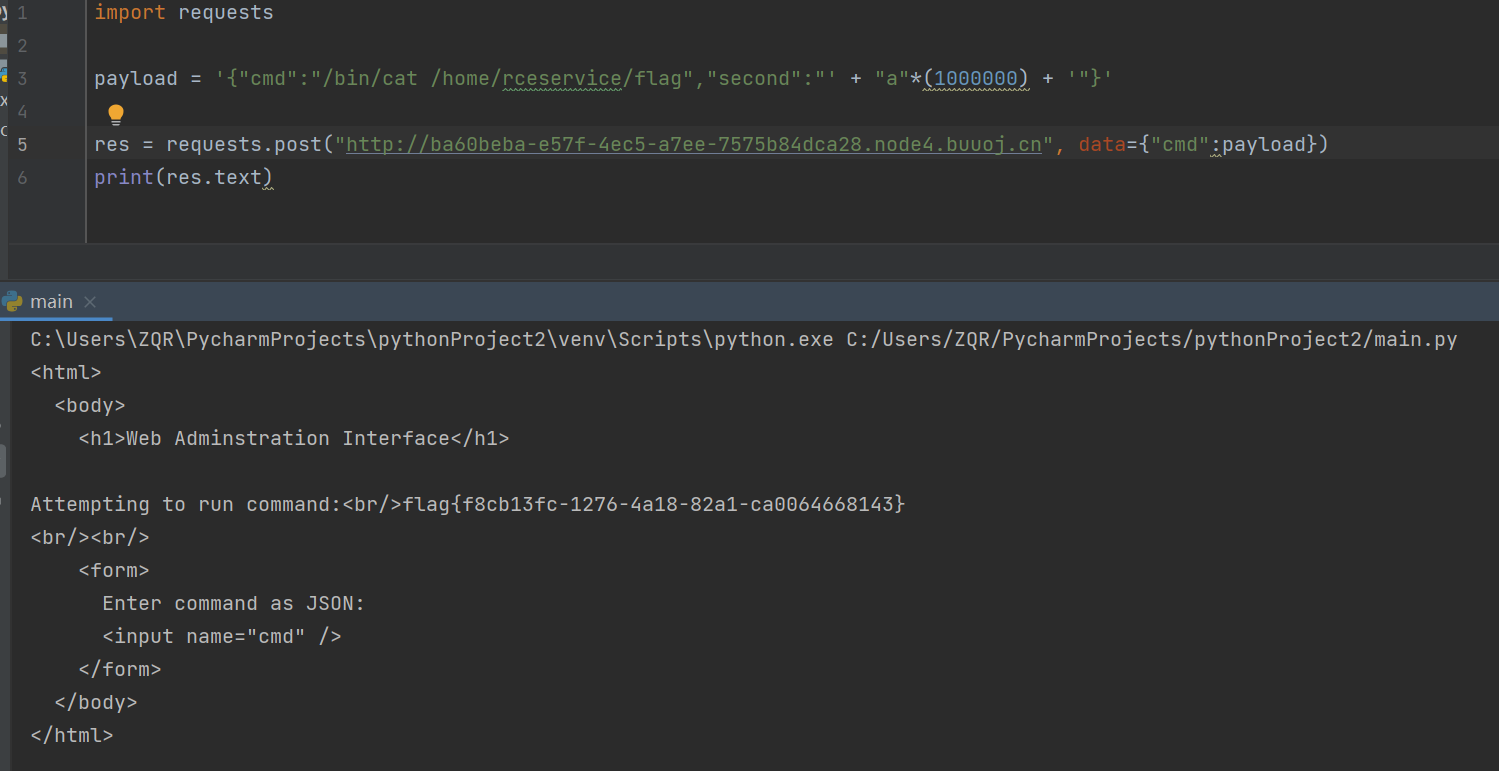Click the '<br/><br/>' output line
Screen dimensions: 1499x771
coord(90,537)
